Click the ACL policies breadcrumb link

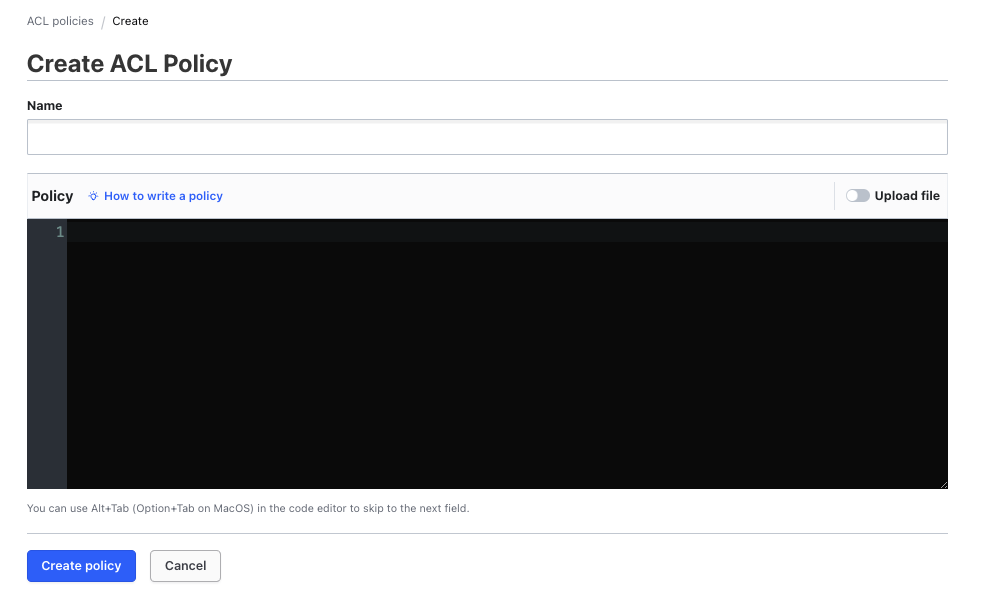click(x=60, y=21)
